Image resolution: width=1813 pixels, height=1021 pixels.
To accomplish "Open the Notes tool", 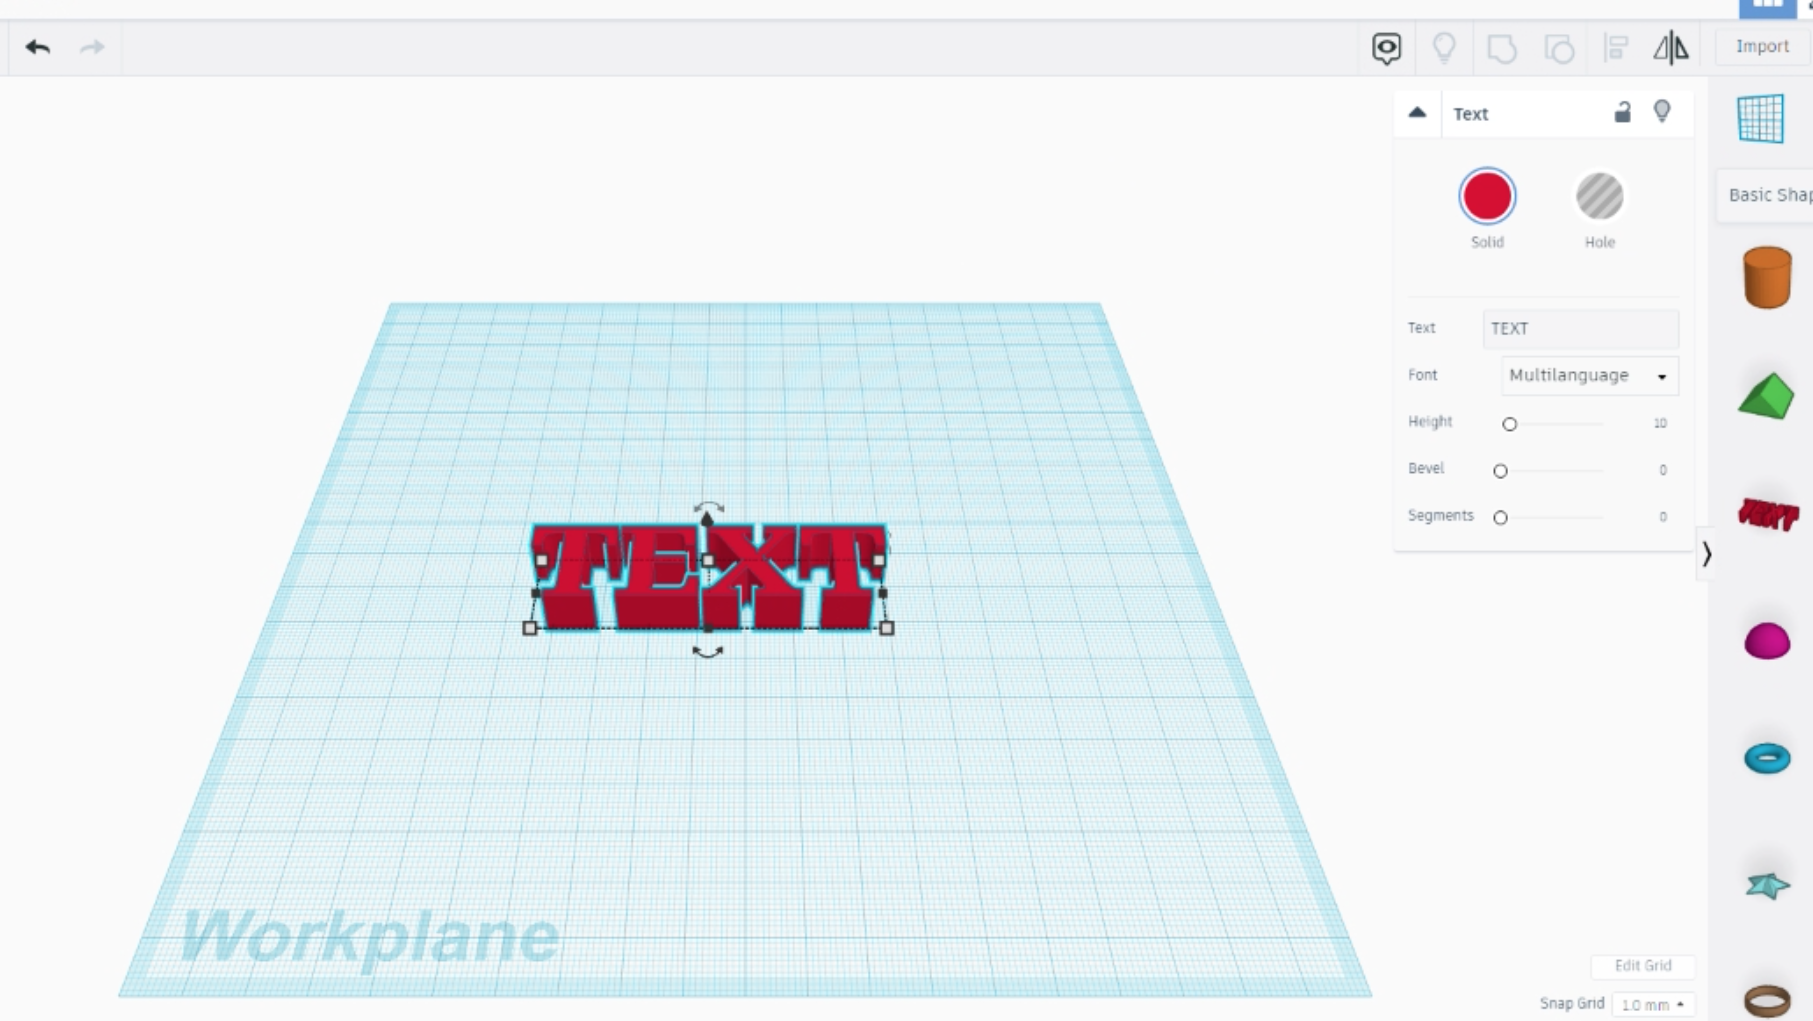I will [x=1386, y=48].
